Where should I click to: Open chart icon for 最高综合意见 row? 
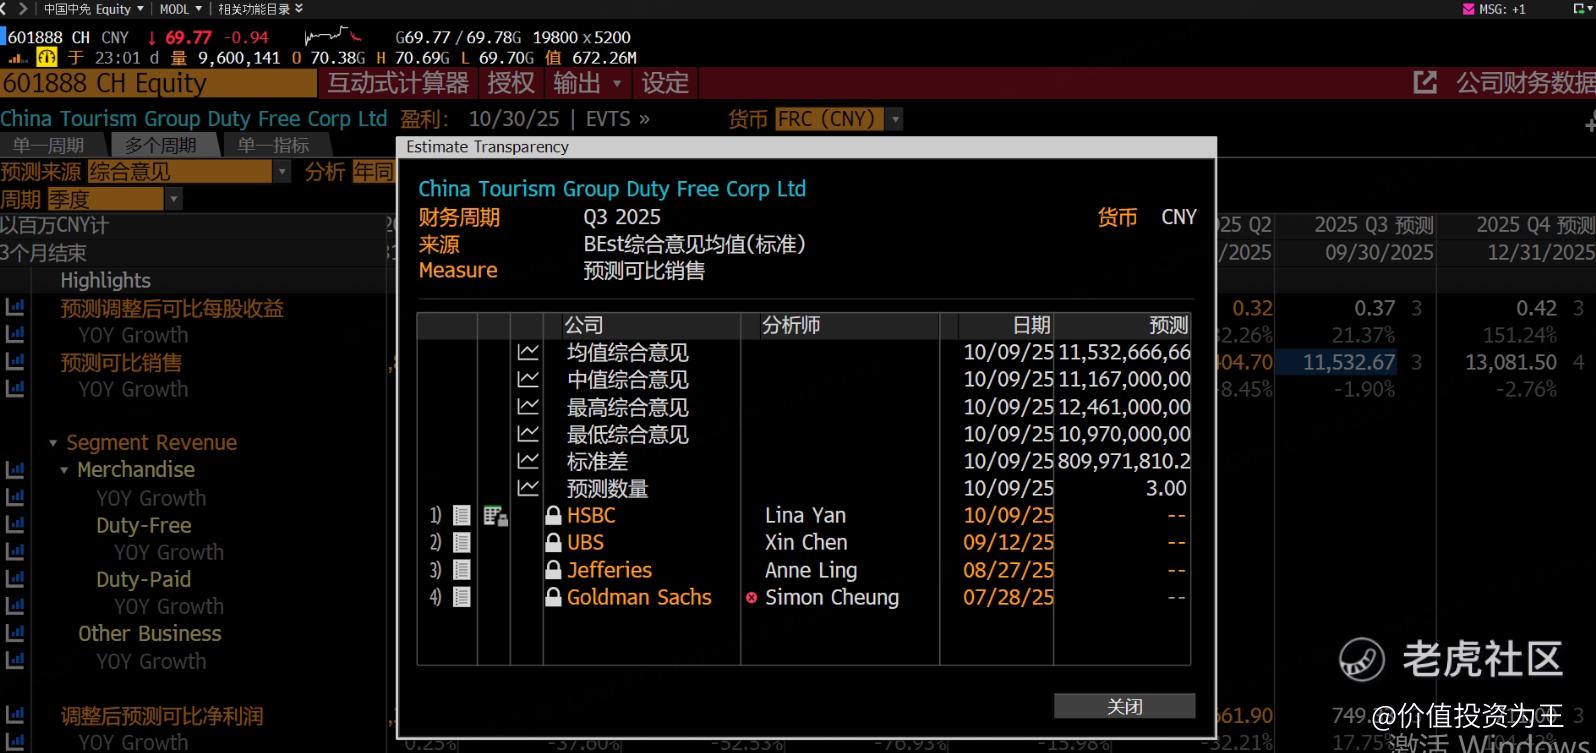point(527,407)
